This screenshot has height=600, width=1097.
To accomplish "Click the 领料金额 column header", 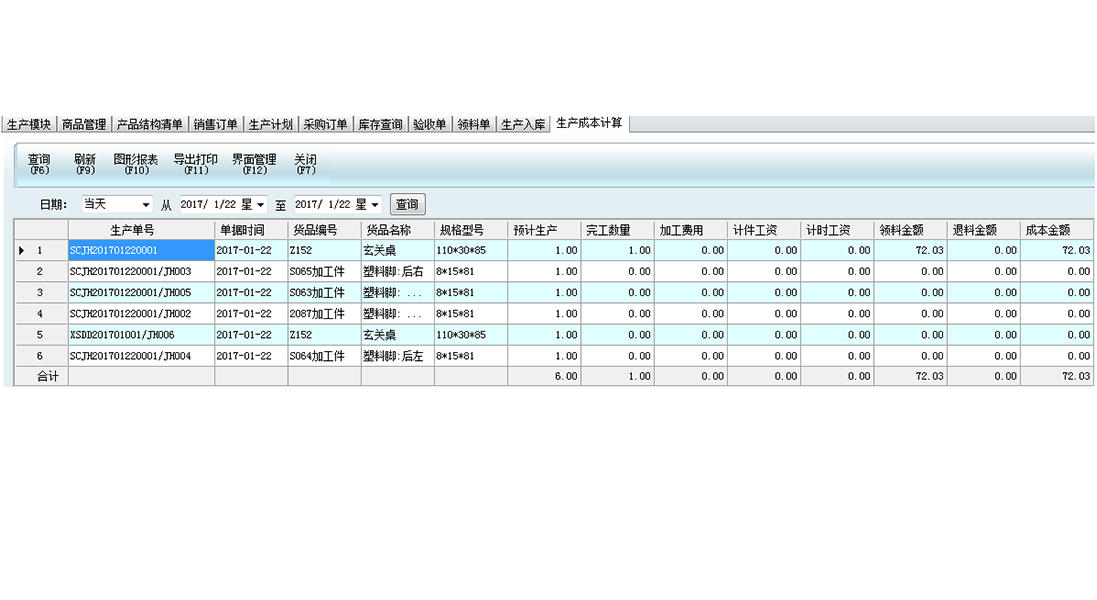I will (x=910, y=230).
